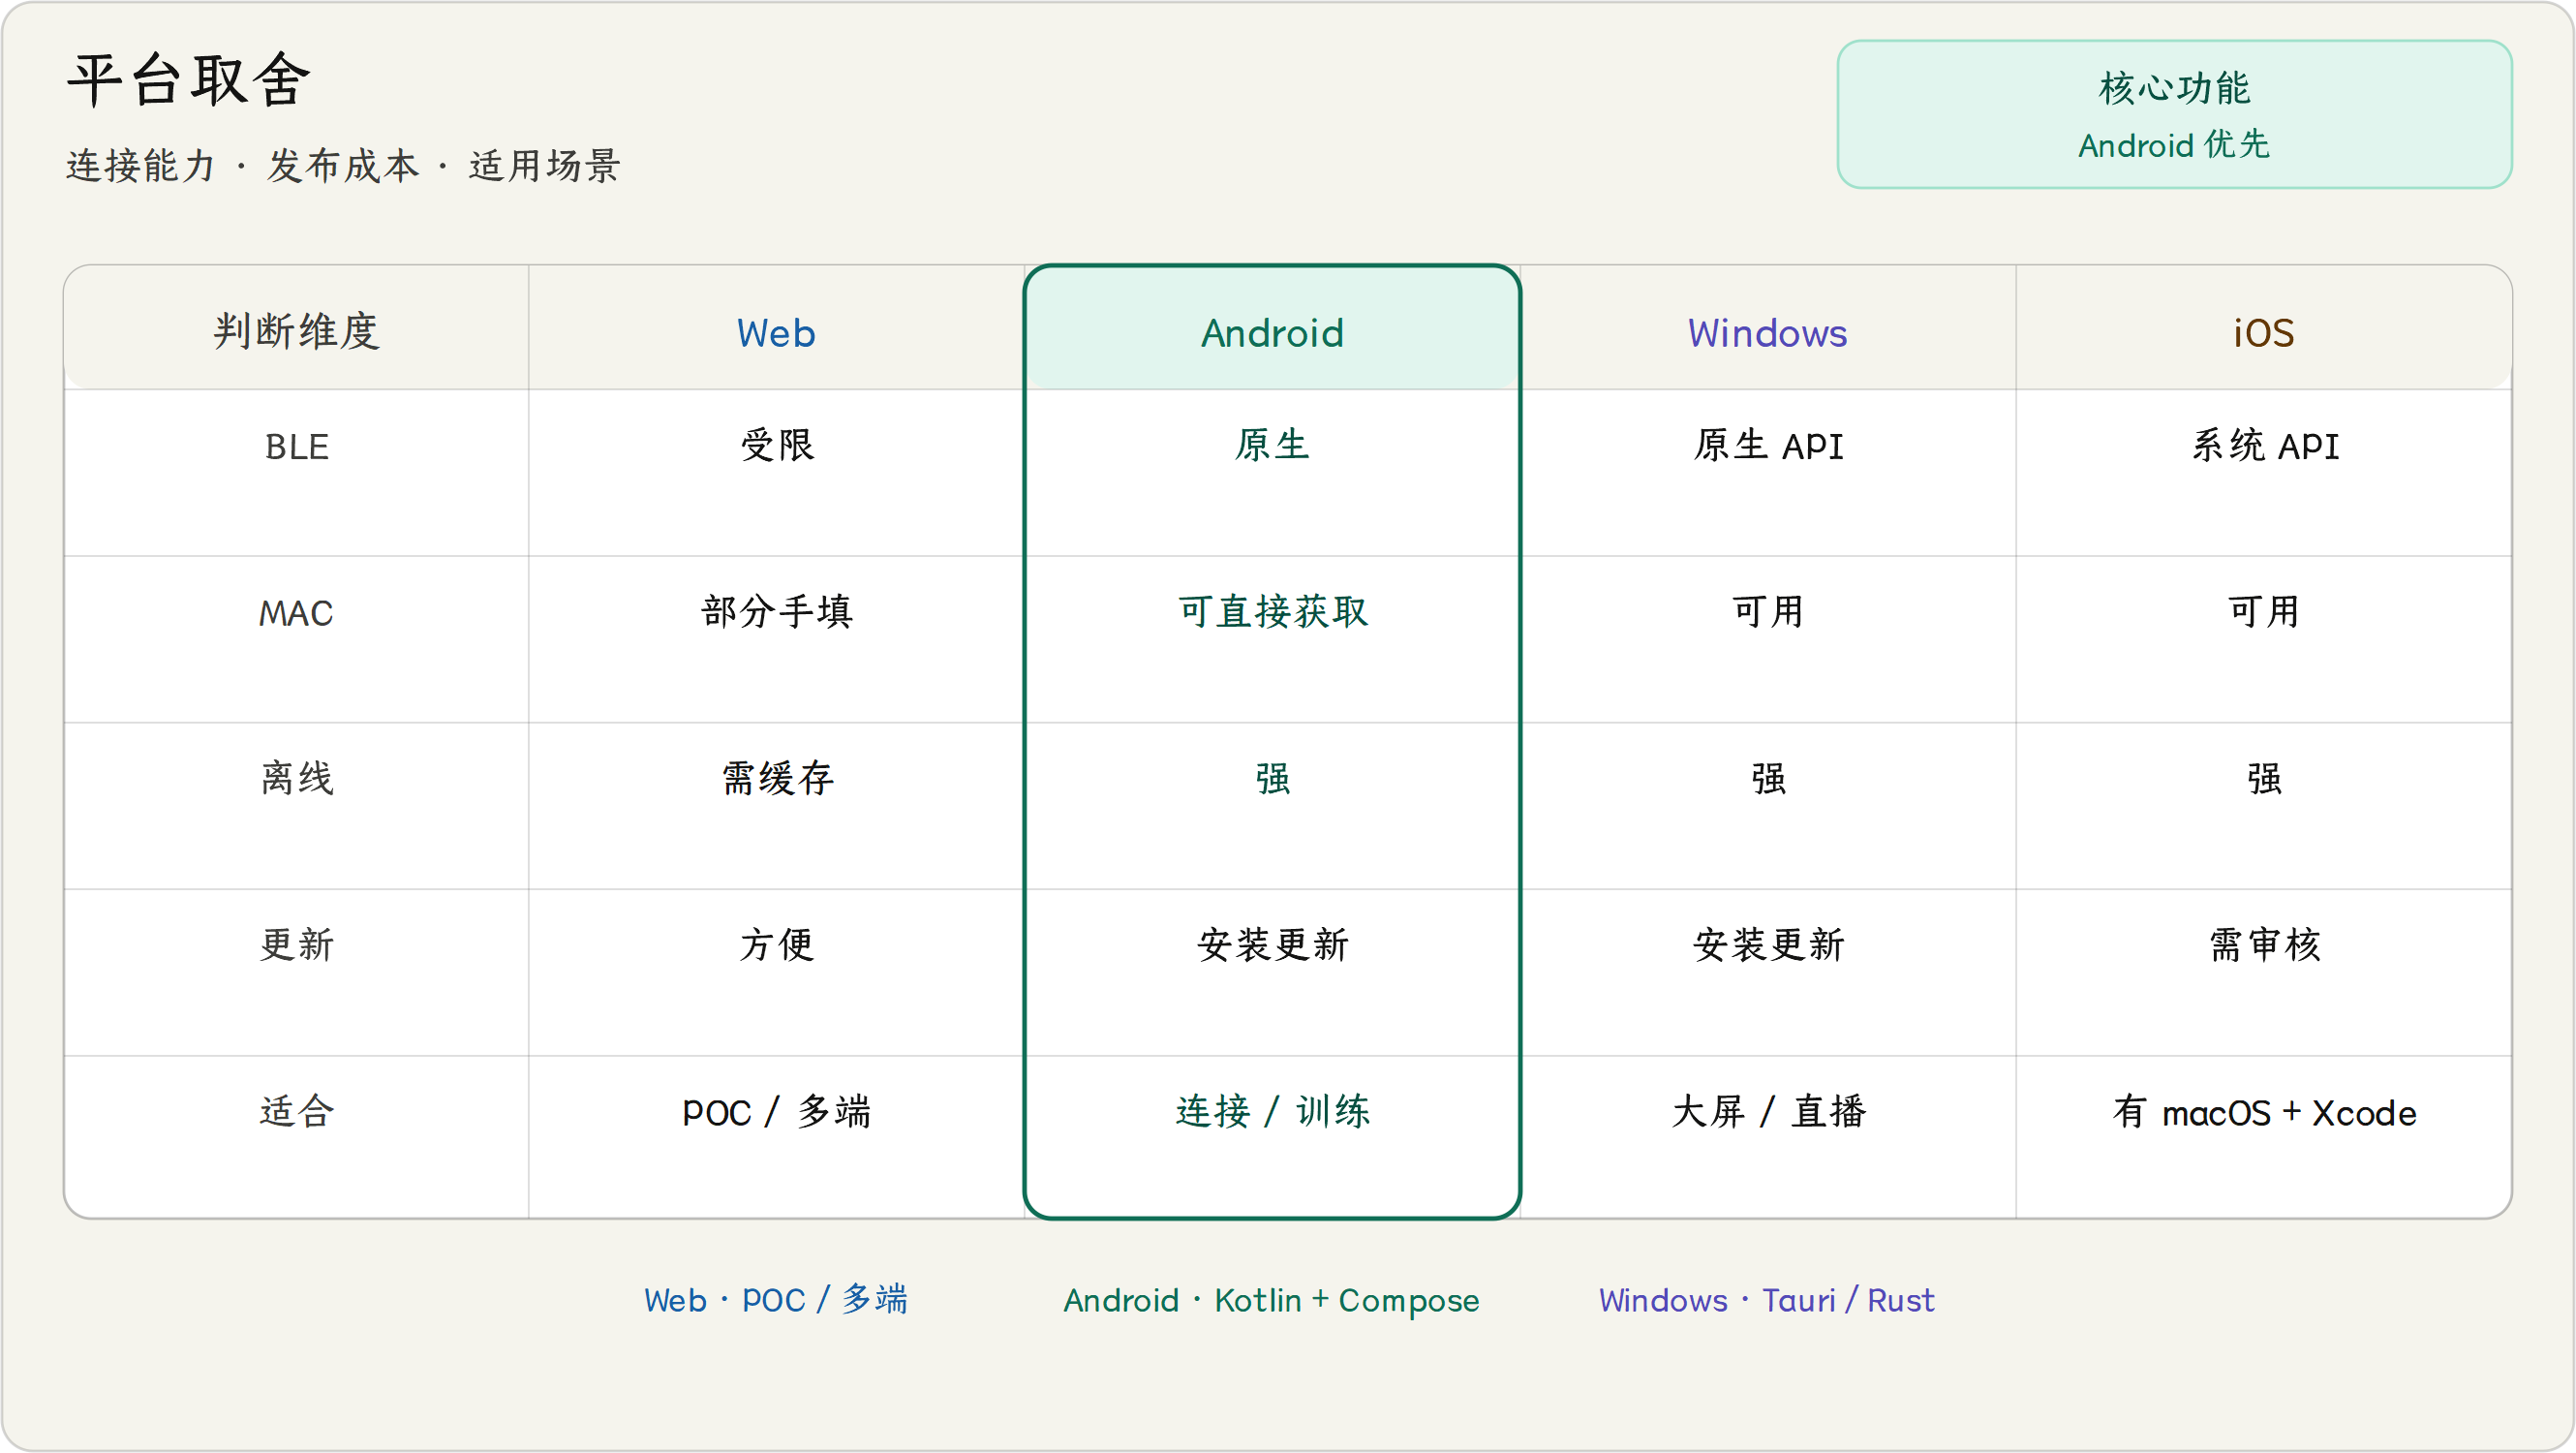Click the footer note "Windows · Tauri / Rust"
Screen dimensions: 2576x1453
tap(1766, 1300)
